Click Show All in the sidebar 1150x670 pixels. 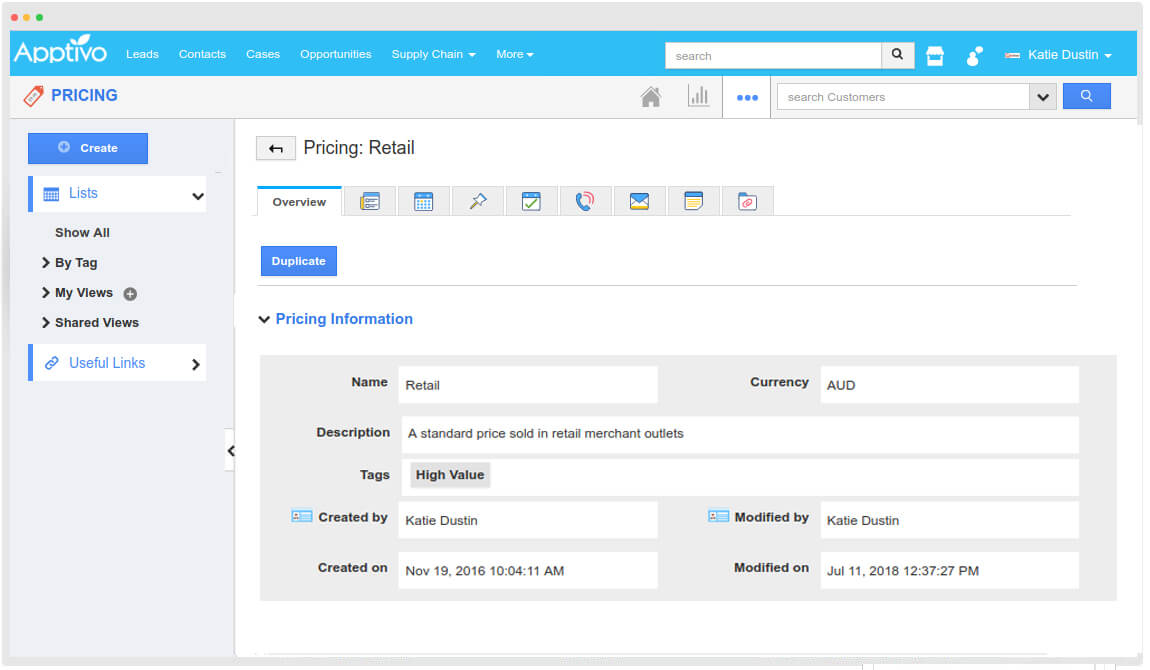pos(82,232)
